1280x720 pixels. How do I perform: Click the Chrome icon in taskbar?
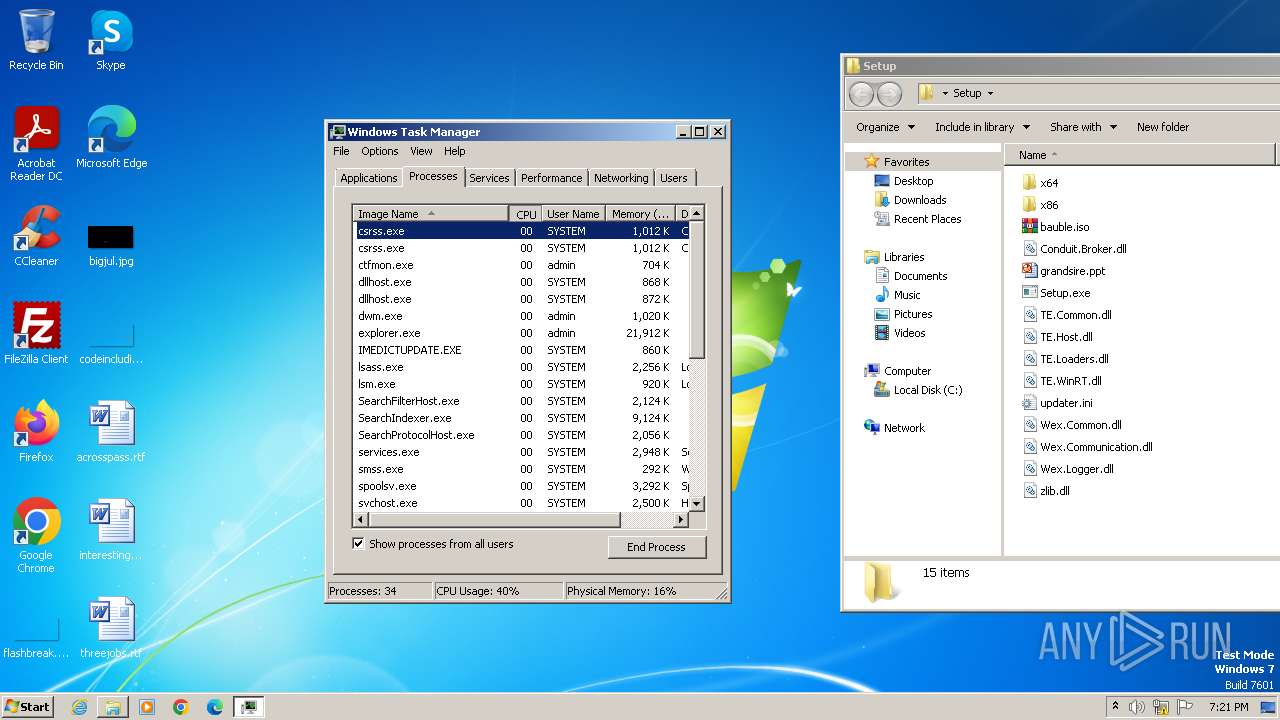pos(181,707)
